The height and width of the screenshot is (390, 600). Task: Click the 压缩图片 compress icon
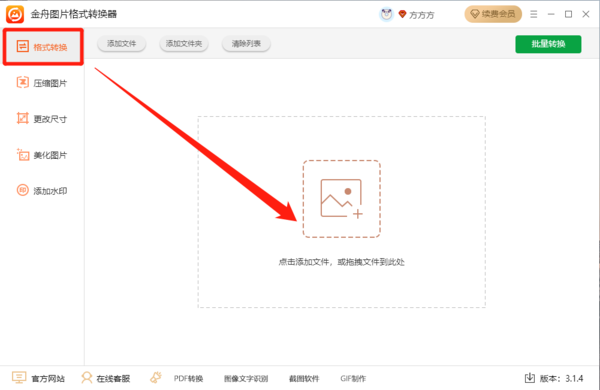pos(23,82)
